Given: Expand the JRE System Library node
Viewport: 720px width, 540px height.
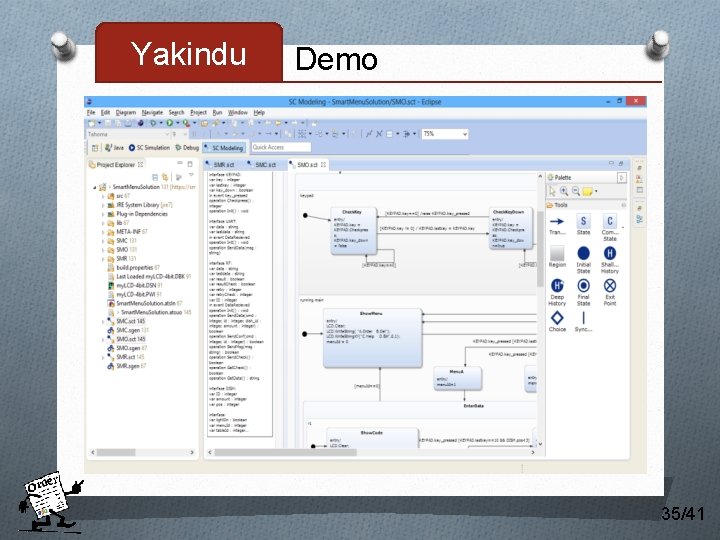Looking at the screenshot, I should pyautogui.click(x=102, y=205).
